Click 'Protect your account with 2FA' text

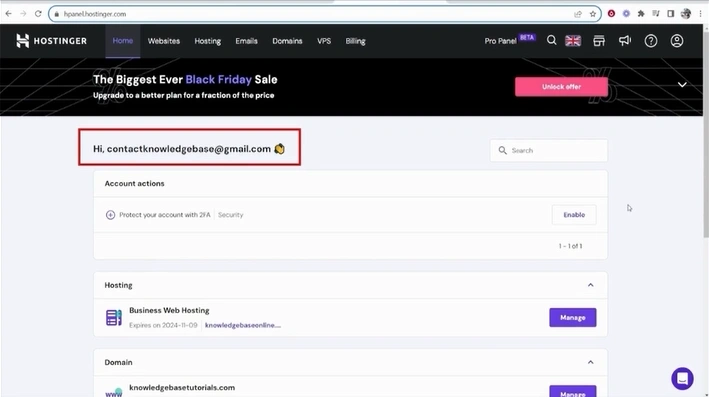[165, 215]
